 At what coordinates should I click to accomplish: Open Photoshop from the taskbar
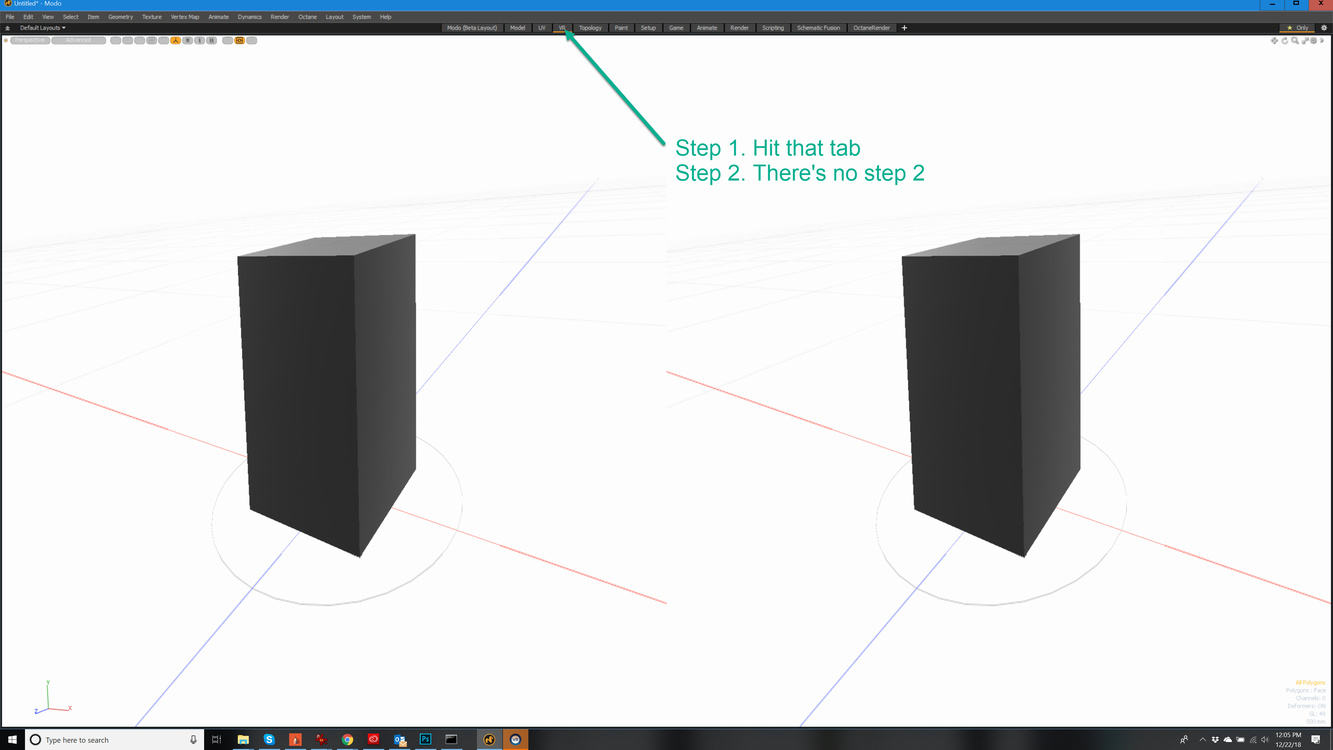(425, 740)
